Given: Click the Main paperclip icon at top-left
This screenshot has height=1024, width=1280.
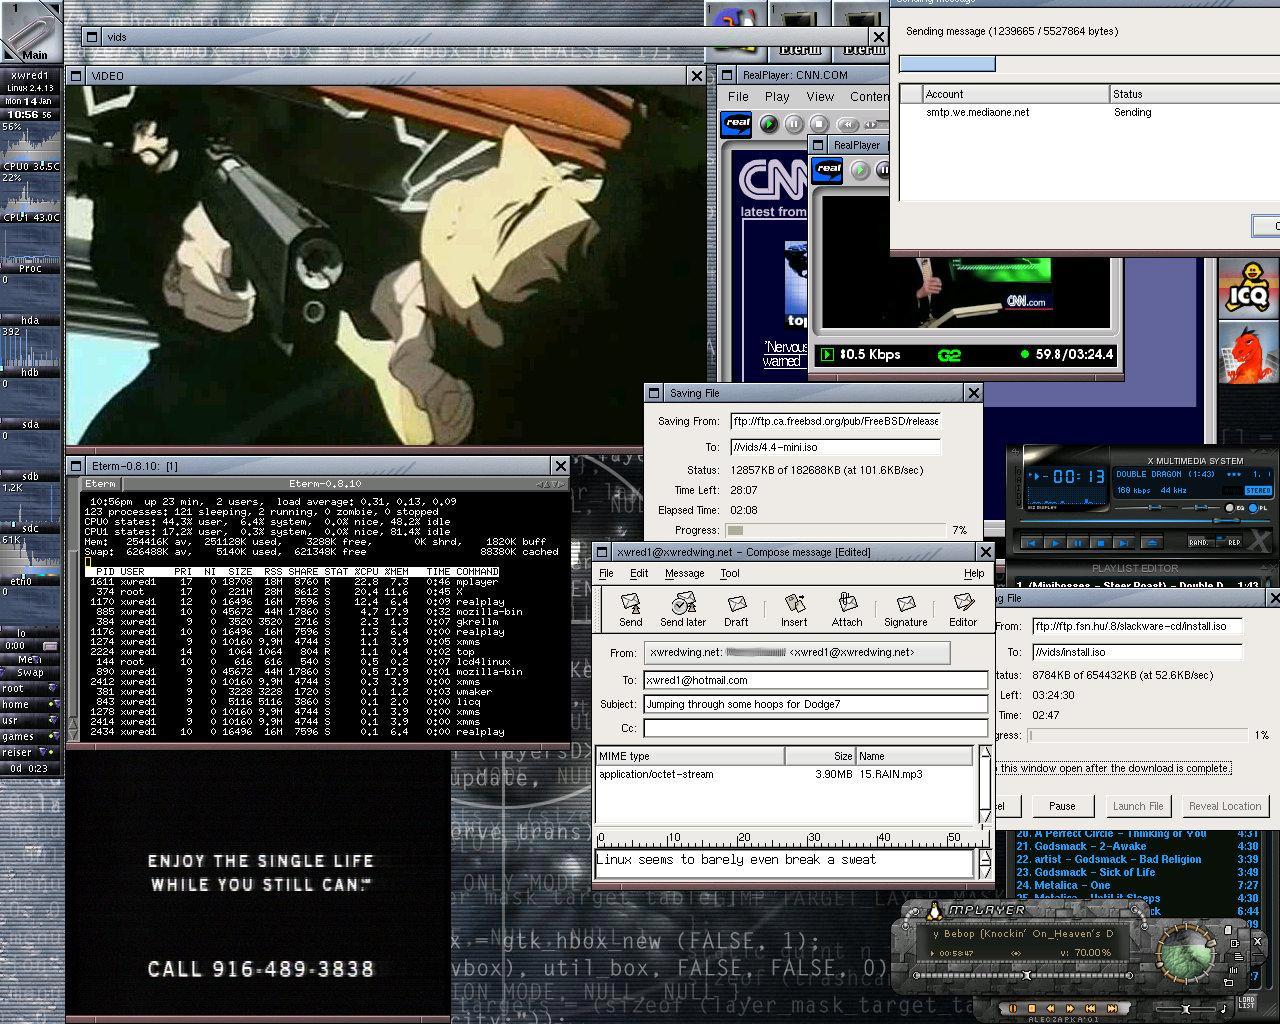Looking at the screenshot, I should [31, 31].
